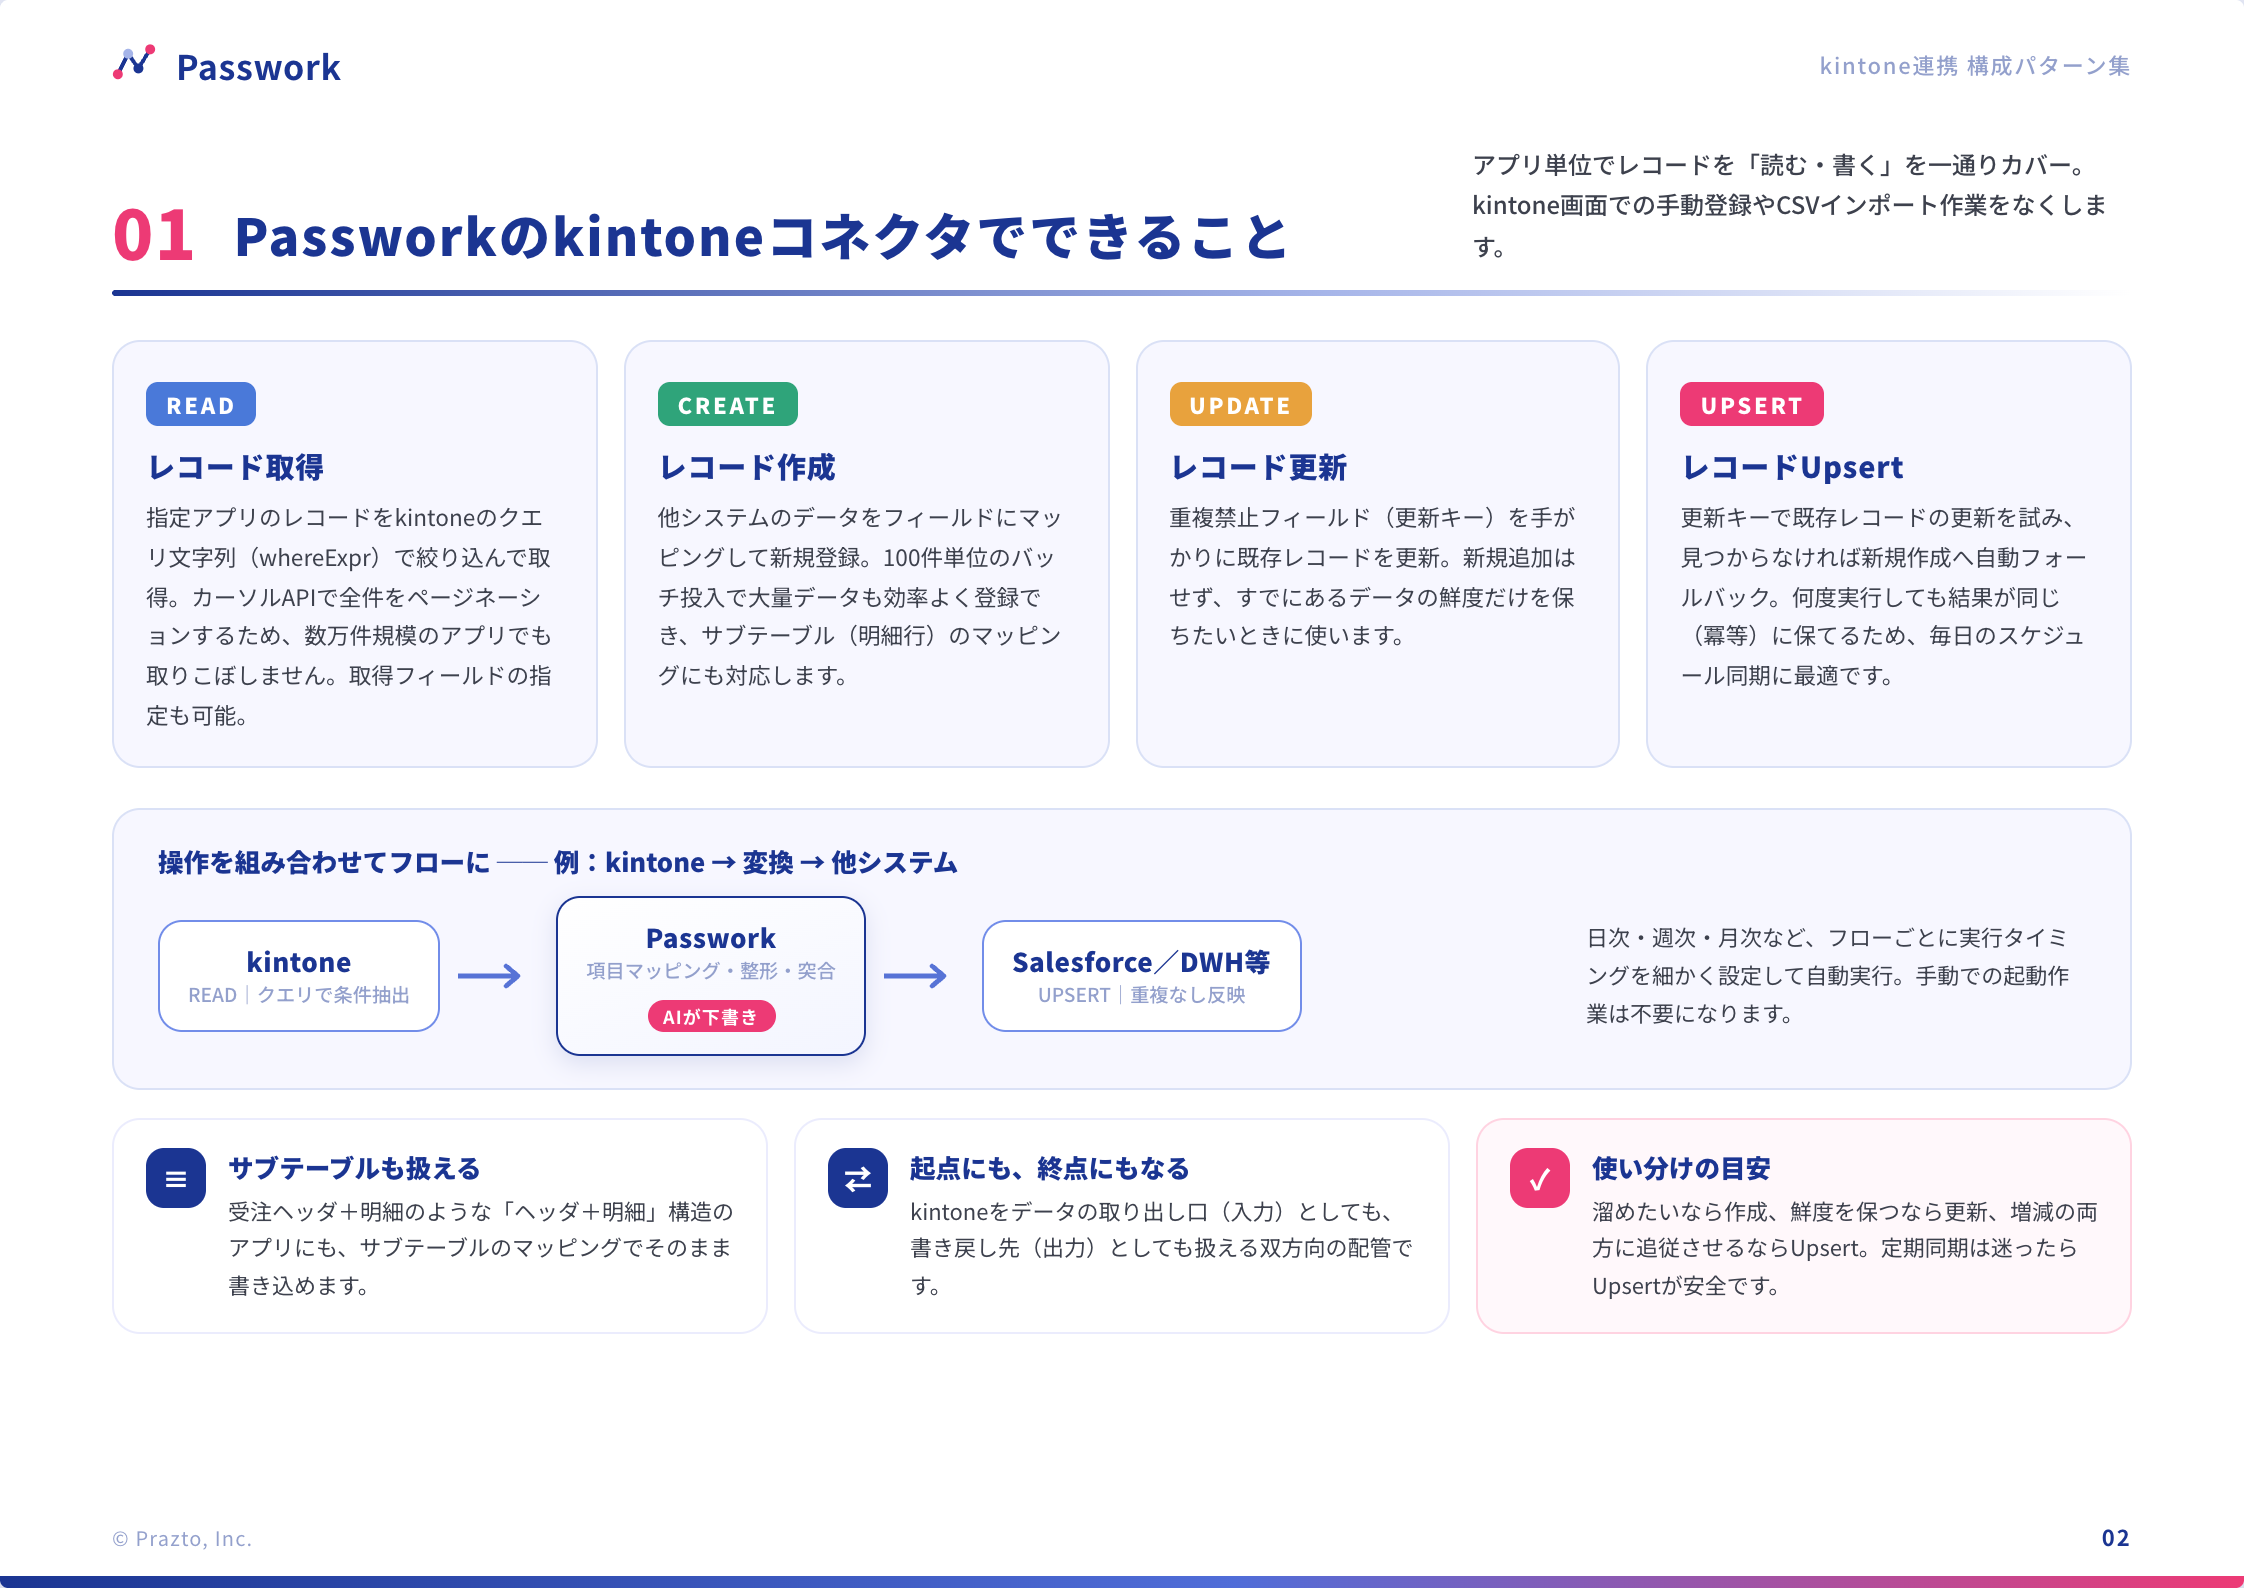Click the card heading レコード作成
The image size is (2244, 1588).
(747, 467)
